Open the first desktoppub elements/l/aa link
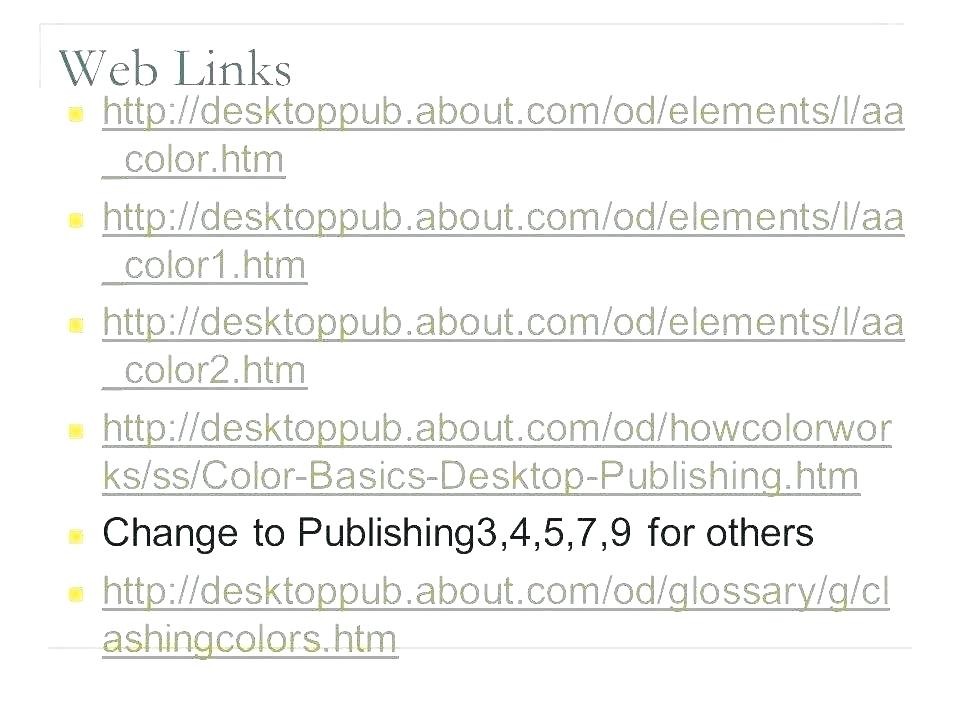 pos(504,114)
